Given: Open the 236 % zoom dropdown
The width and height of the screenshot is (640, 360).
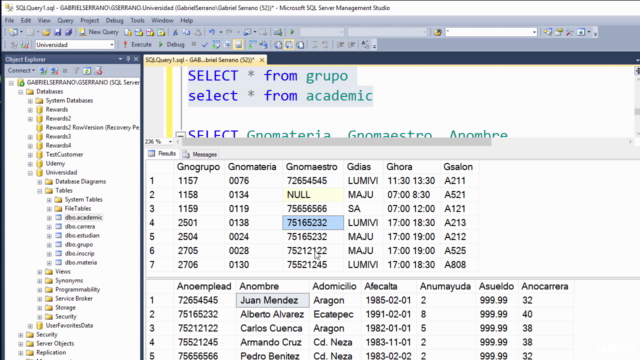Looking at the screenshot, I should (170, 142).
